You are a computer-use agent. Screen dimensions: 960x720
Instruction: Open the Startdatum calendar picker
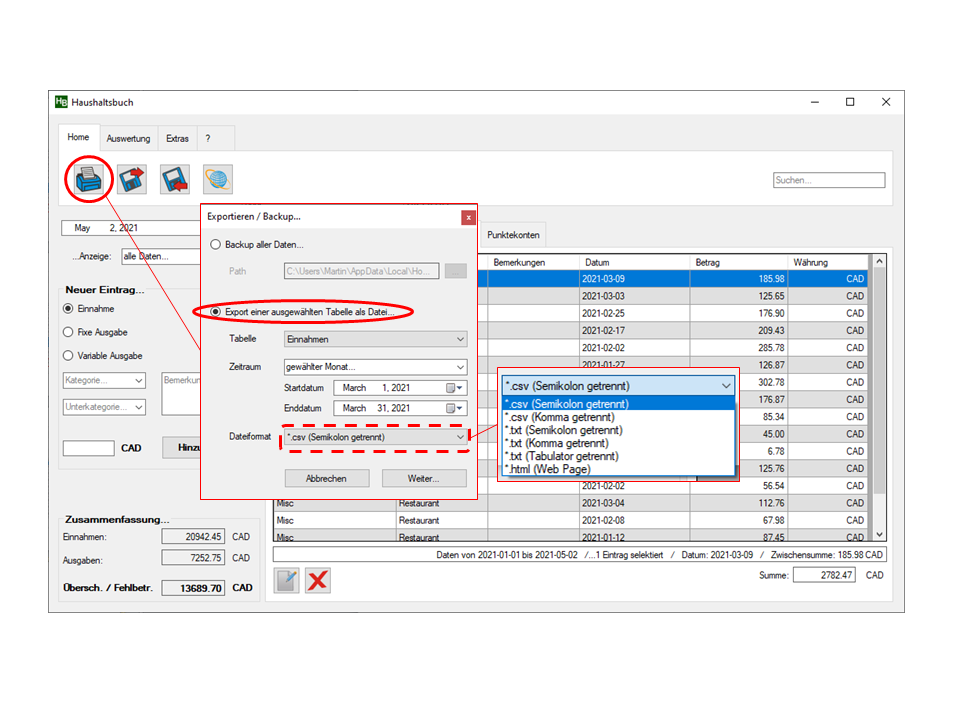455,388
